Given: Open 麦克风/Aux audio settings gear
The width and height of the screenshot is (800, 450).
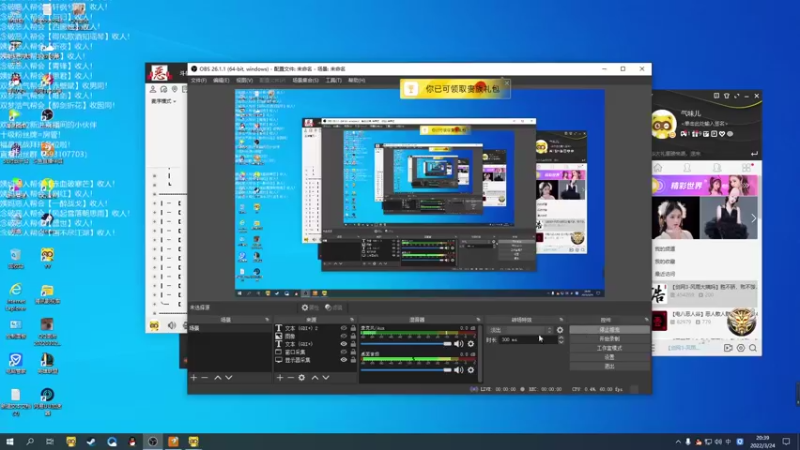Looking at the screenshot, I should [x=471, y=344].
